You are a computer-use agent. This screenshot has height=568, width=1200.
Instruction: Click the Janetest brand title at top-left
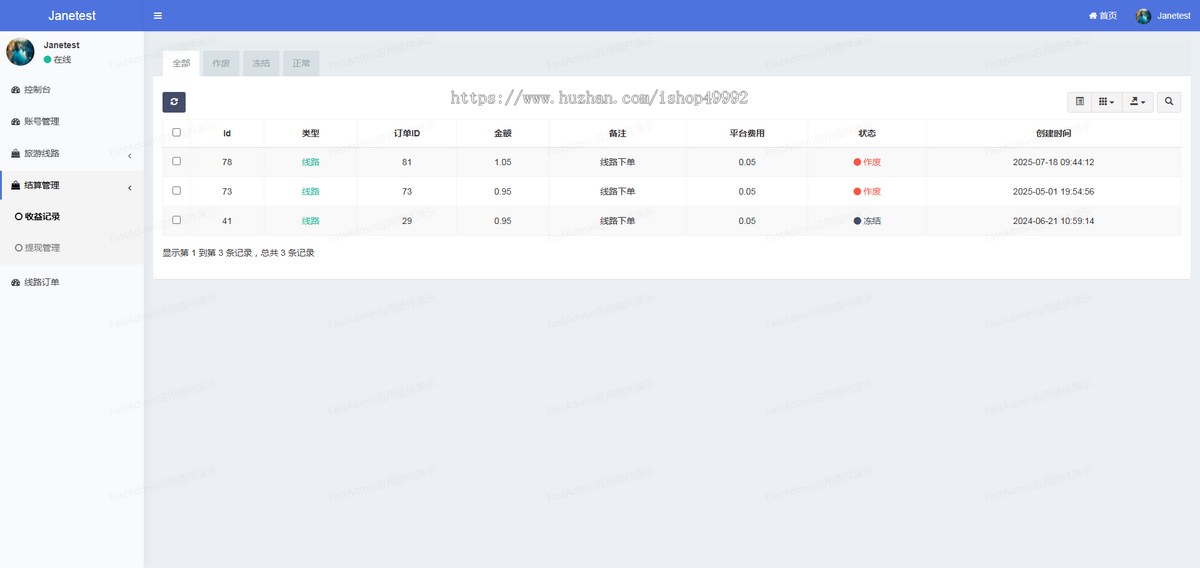tap(71, 16)
